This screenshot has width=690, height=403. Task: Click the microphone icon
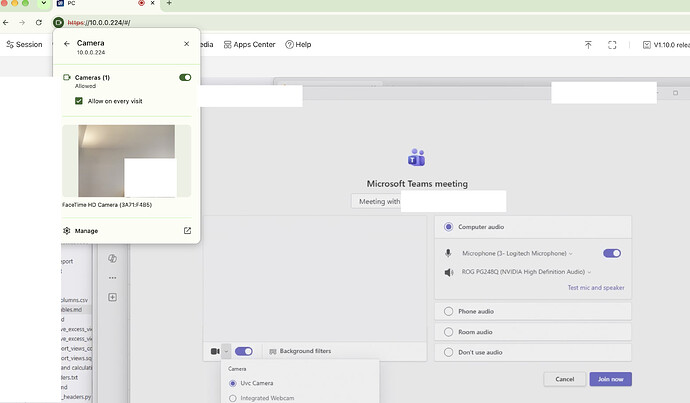(448, 253)
